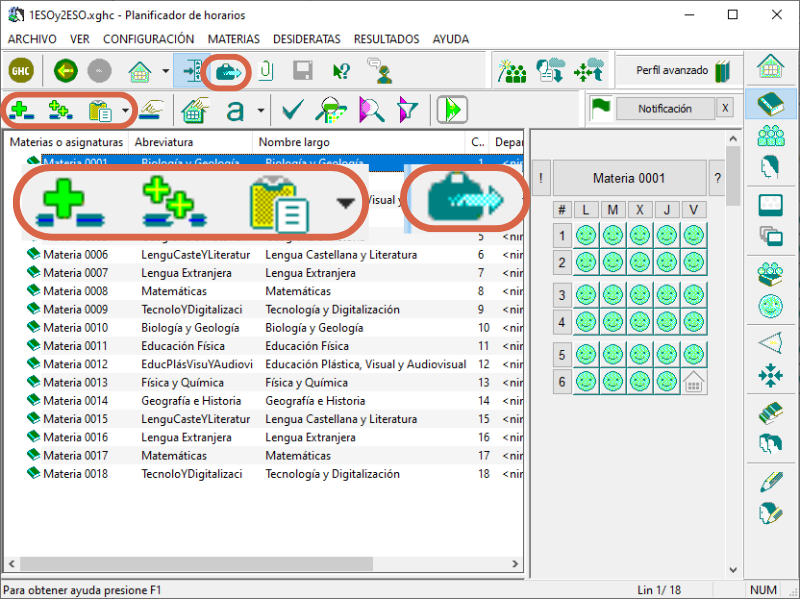This screenshot has width=800, height=600.
Task: Open the paperclip attachments icon
Action: tap(266, 70)
